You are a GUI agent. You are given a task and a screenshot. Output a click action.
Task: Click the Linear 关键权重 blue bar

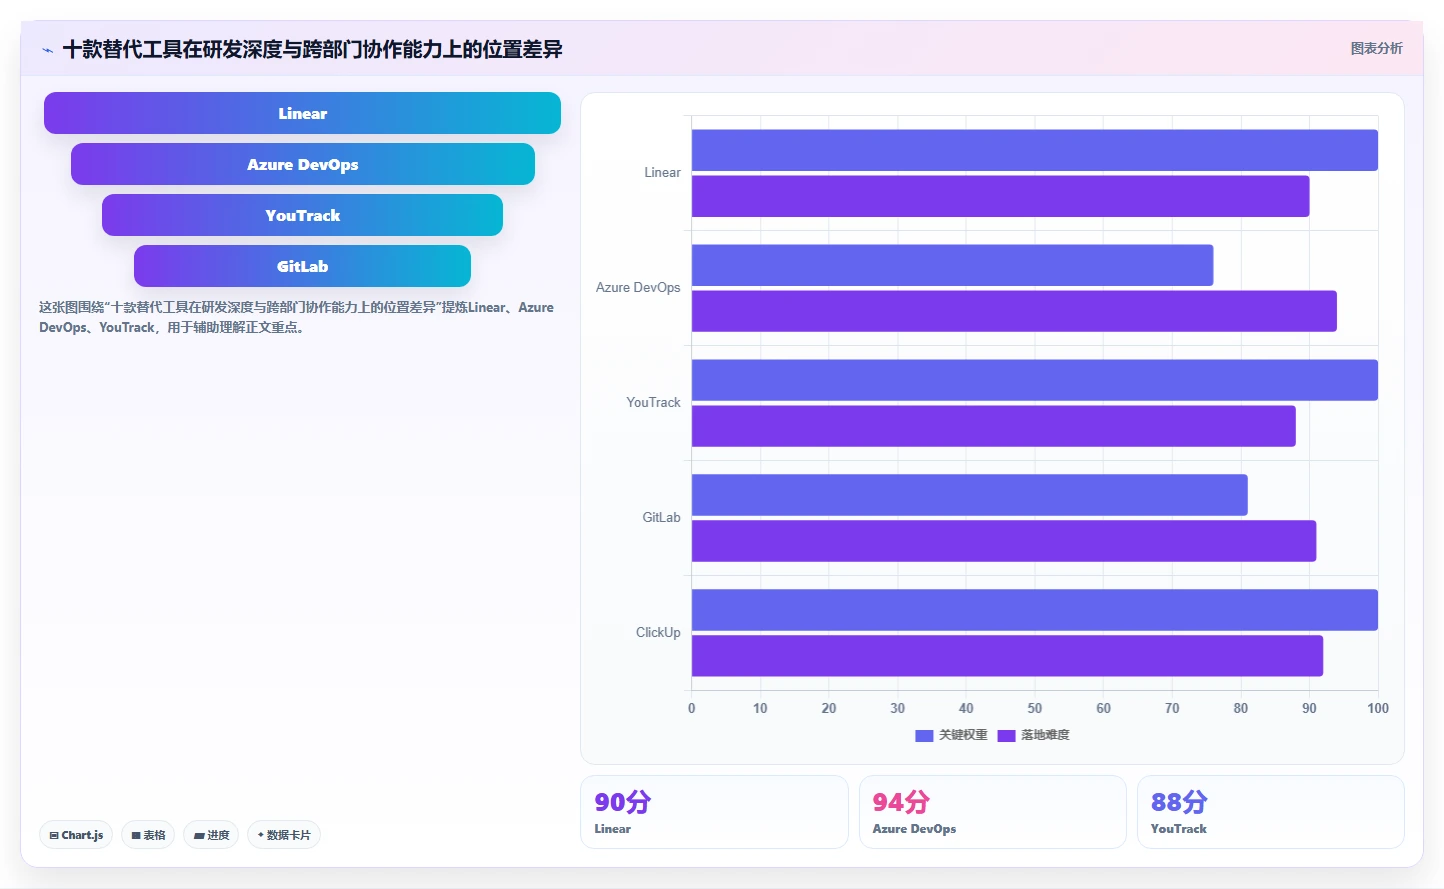click(x=1035, y=150)
